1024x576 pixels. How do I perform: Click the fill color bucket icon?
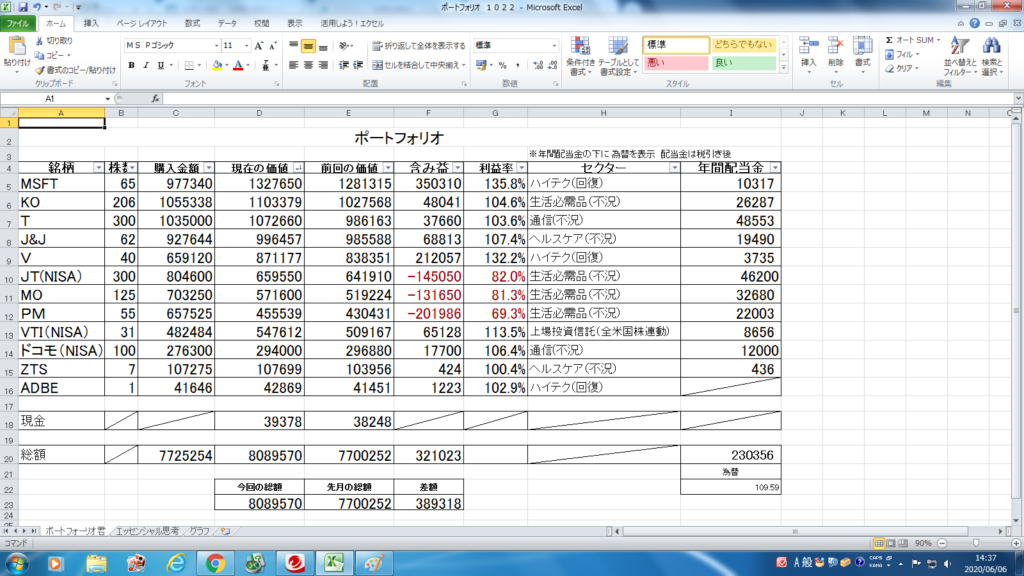point(217,65)
